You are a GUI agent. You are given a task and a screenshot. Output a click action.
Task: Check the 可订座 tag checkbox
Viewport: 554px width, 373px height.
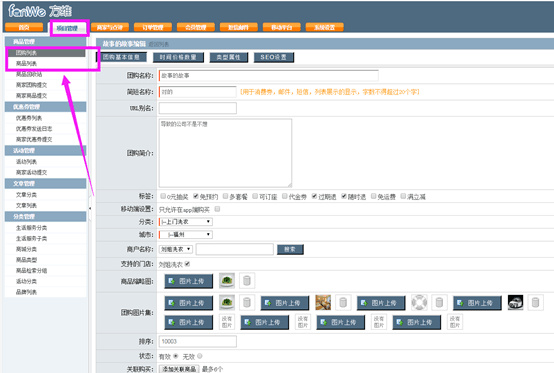255,196
